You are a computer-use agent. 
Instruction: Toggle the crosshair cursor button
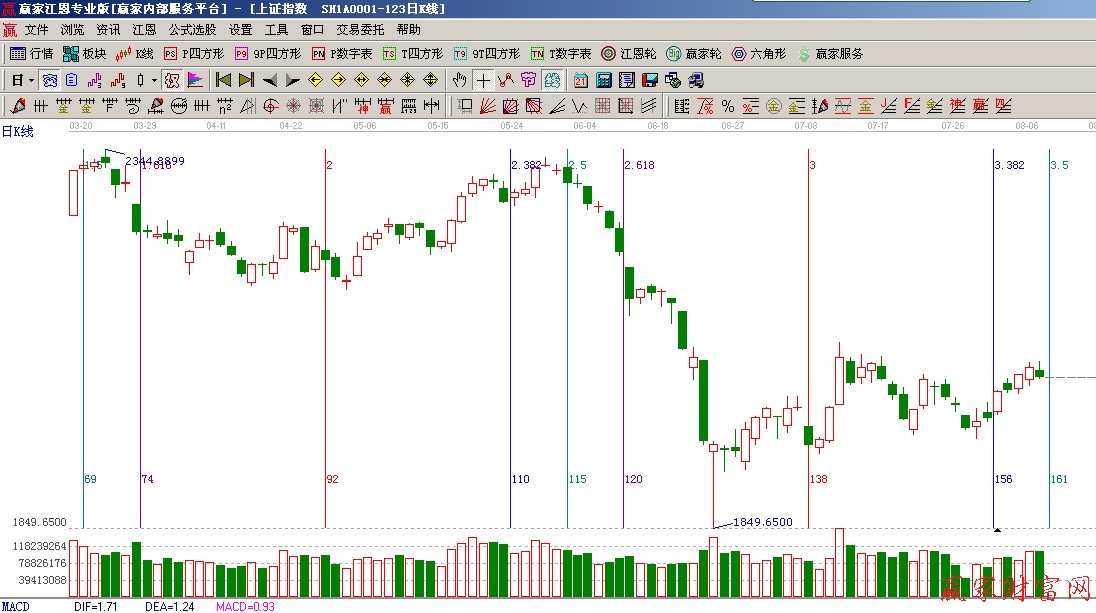pos(483,80)
